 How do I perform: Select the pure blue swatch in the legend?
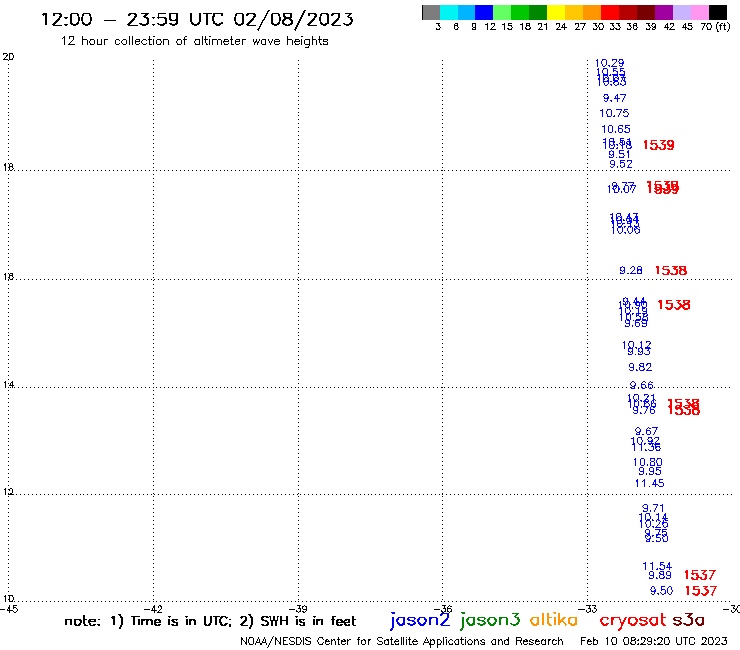pyautogui.click(x=484, y=12)
